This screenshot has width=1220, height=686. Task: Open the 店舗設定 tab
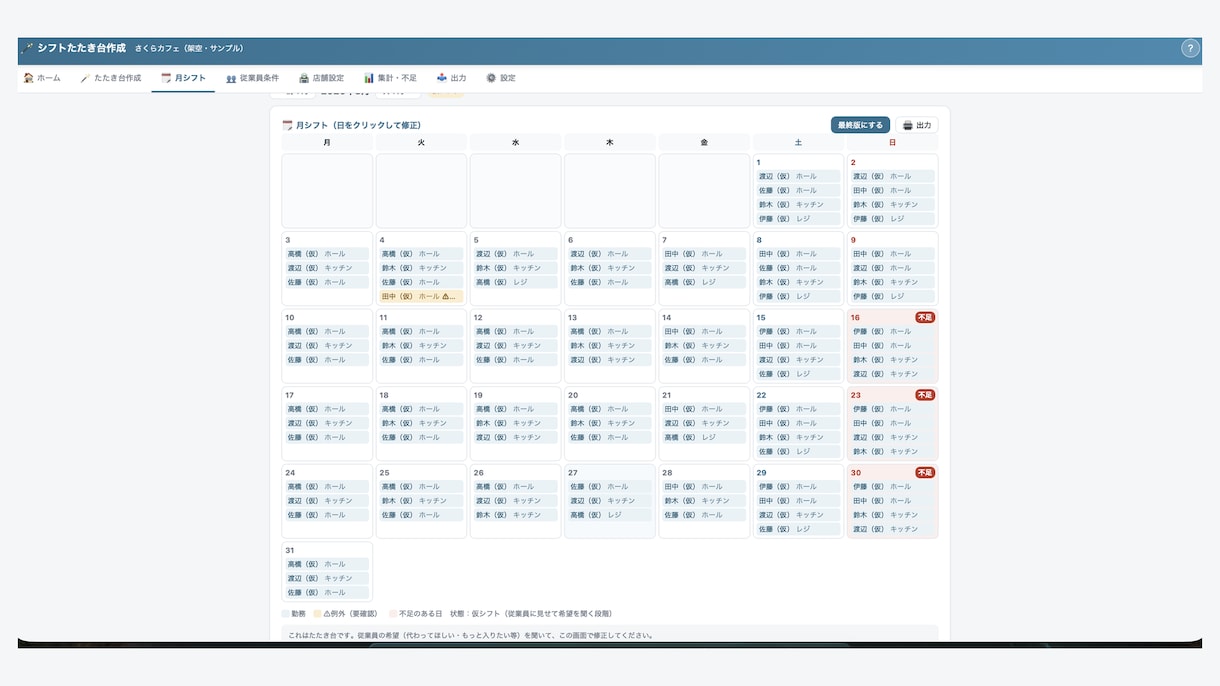click(x=321, y=78)
